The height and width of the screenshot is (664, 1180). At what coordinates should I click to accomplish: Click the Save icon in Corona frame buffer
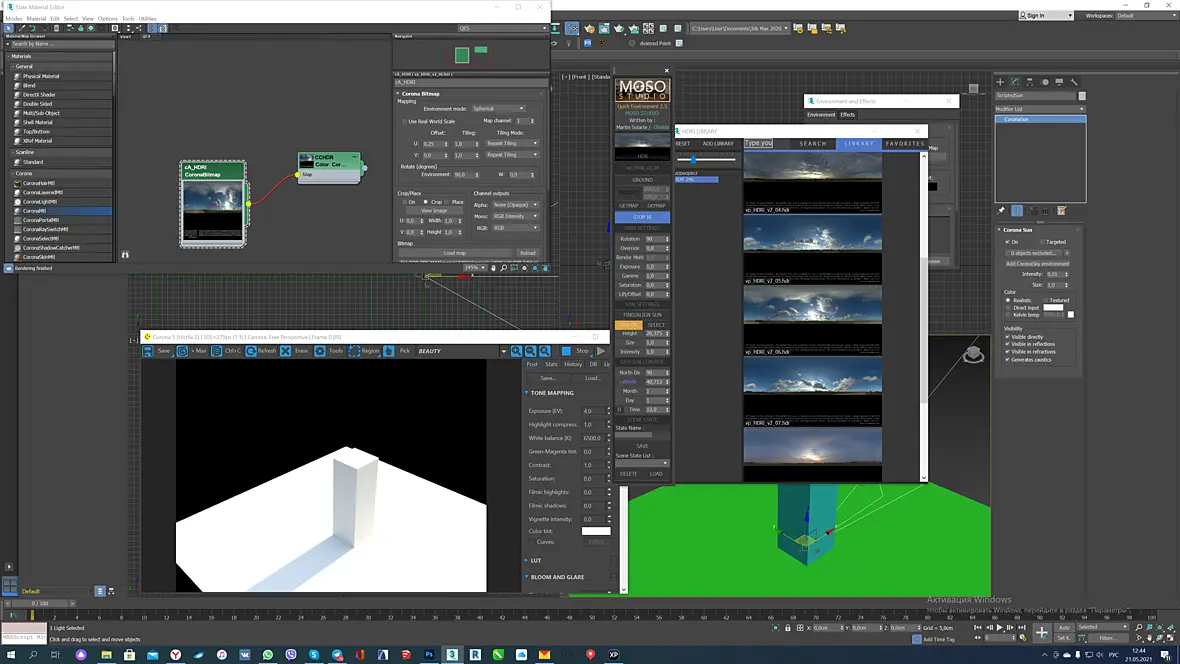coord(148,351)
